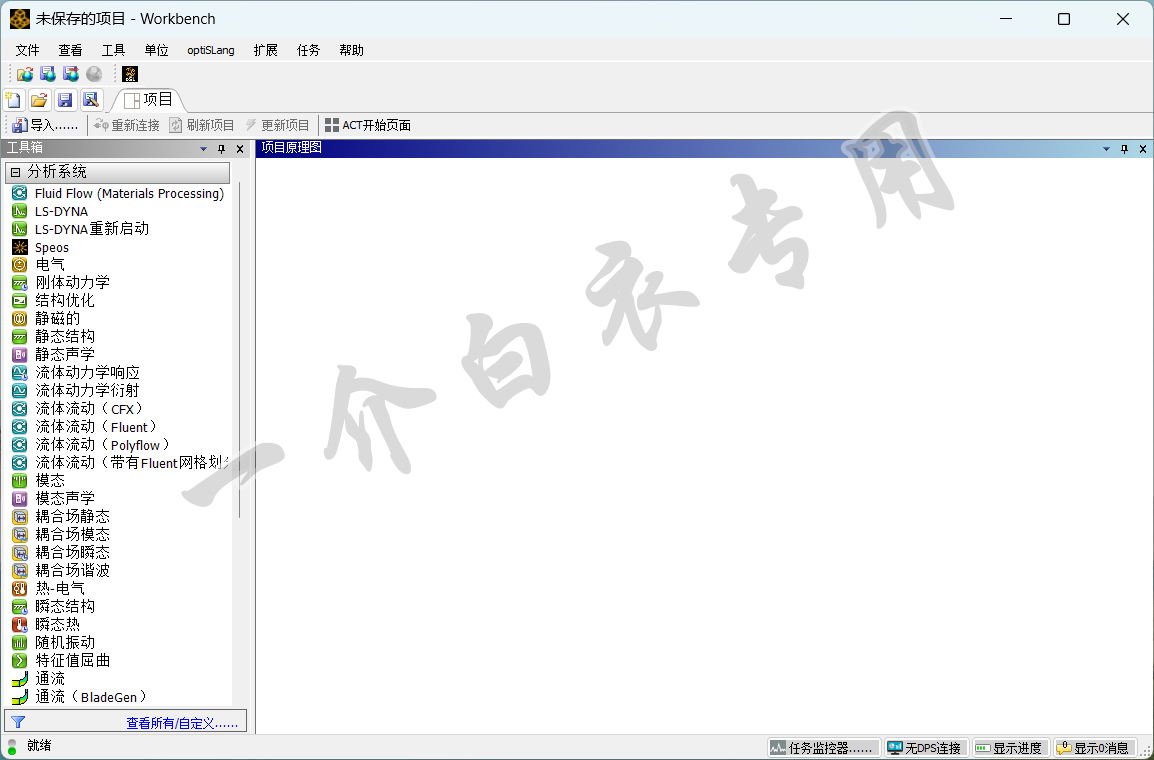Click 刷新项目 refresh project

[202, 125]
